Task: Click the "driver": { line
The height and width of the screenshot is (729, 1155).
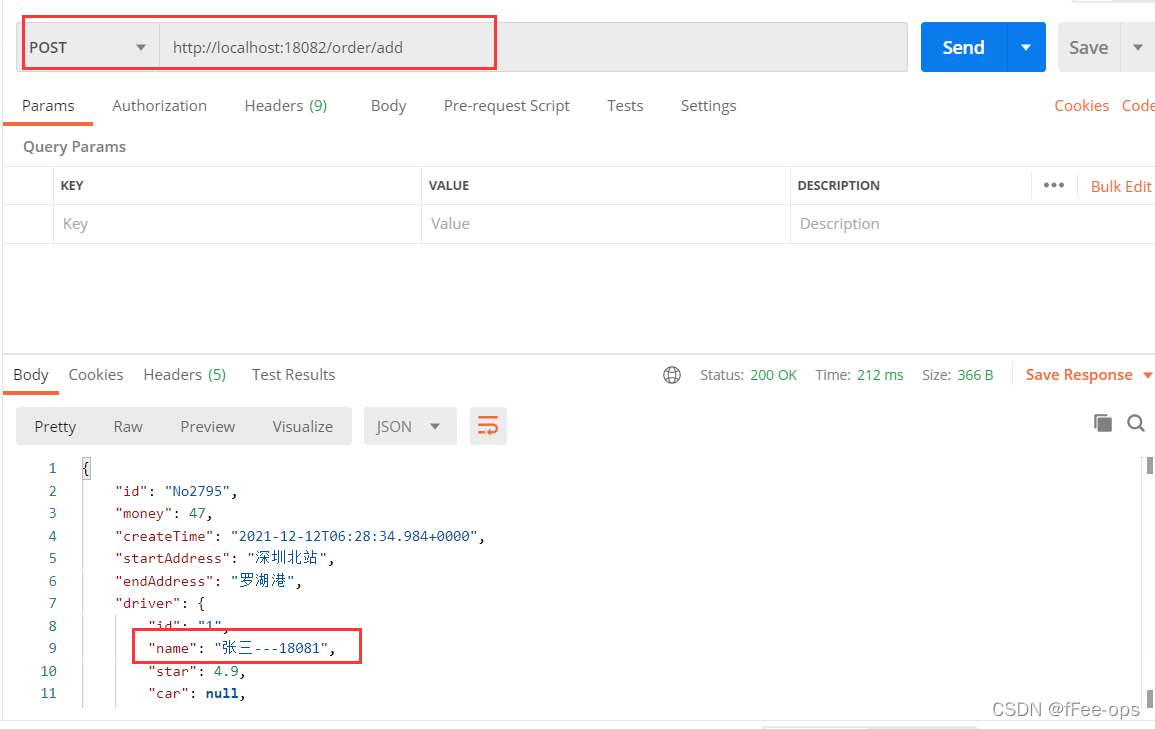Action: point(160,603)
